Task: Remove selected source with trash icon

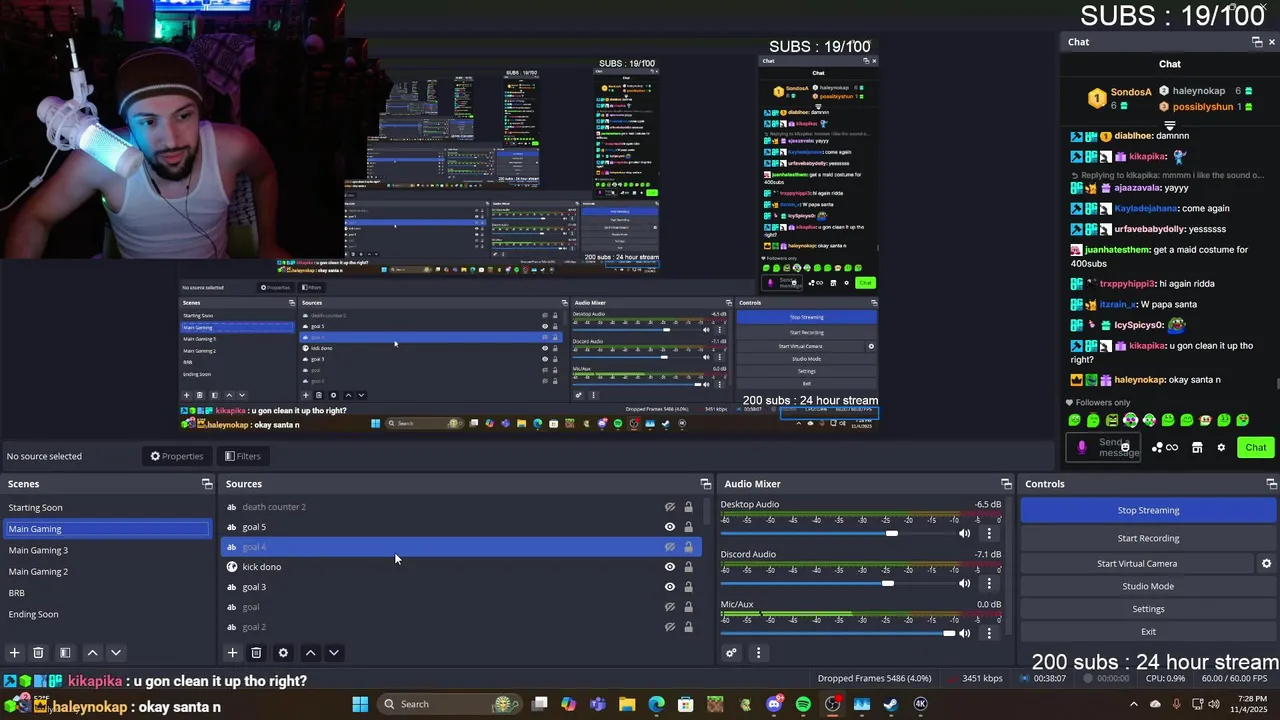Action: tap(256, 653)
